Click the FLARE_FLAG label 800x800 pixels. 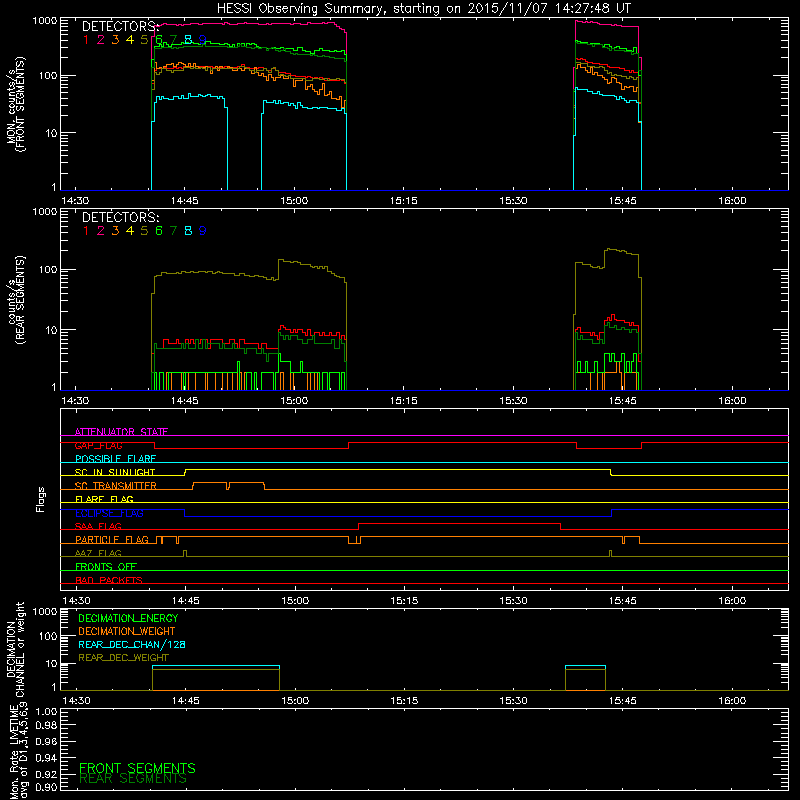tap(104, 499)
